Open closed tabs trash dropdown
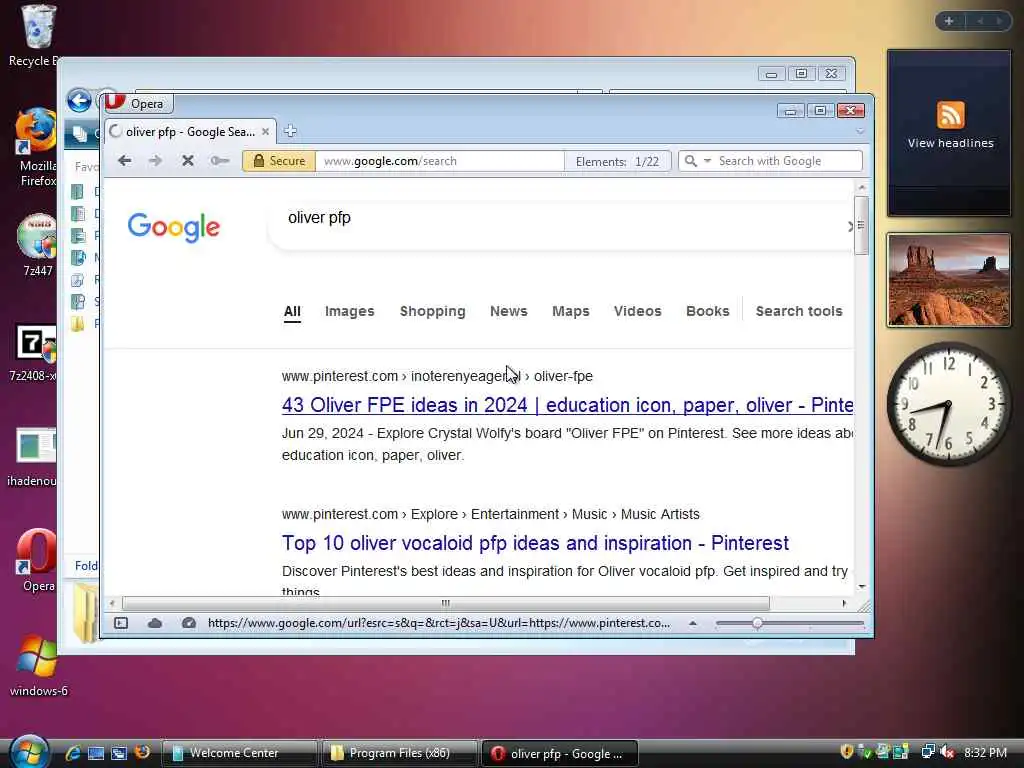Image resolution: width=1024 pixels, height=768 pixels. [860, 131]
